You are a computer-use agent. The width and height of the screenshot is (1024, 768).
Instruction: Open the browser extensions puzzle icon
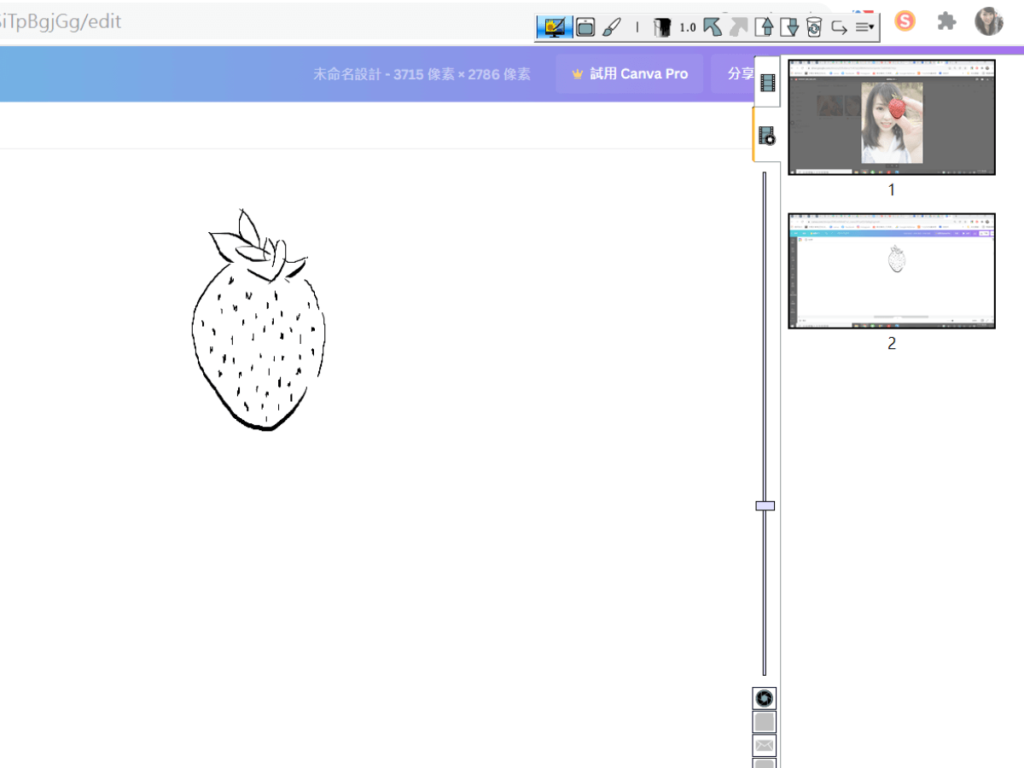[x=946, y=22]
